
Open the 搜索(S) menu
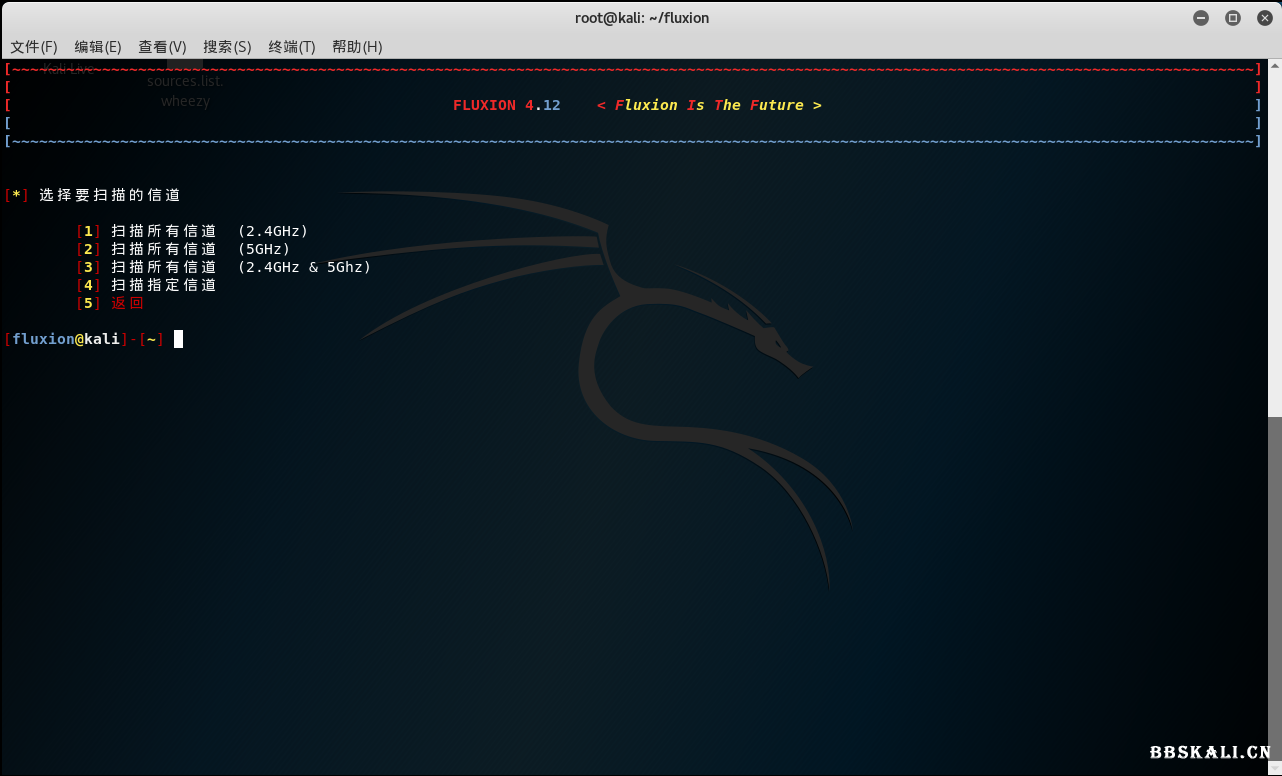(x=227, y=47)
